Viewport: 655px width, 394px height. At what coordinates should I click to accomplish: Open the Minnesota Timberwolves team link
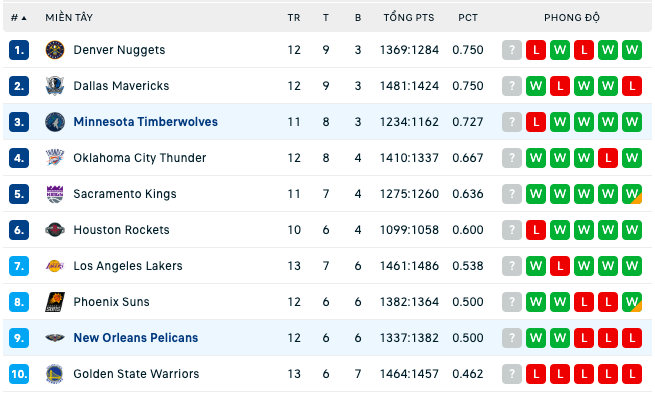coord(145,122)
